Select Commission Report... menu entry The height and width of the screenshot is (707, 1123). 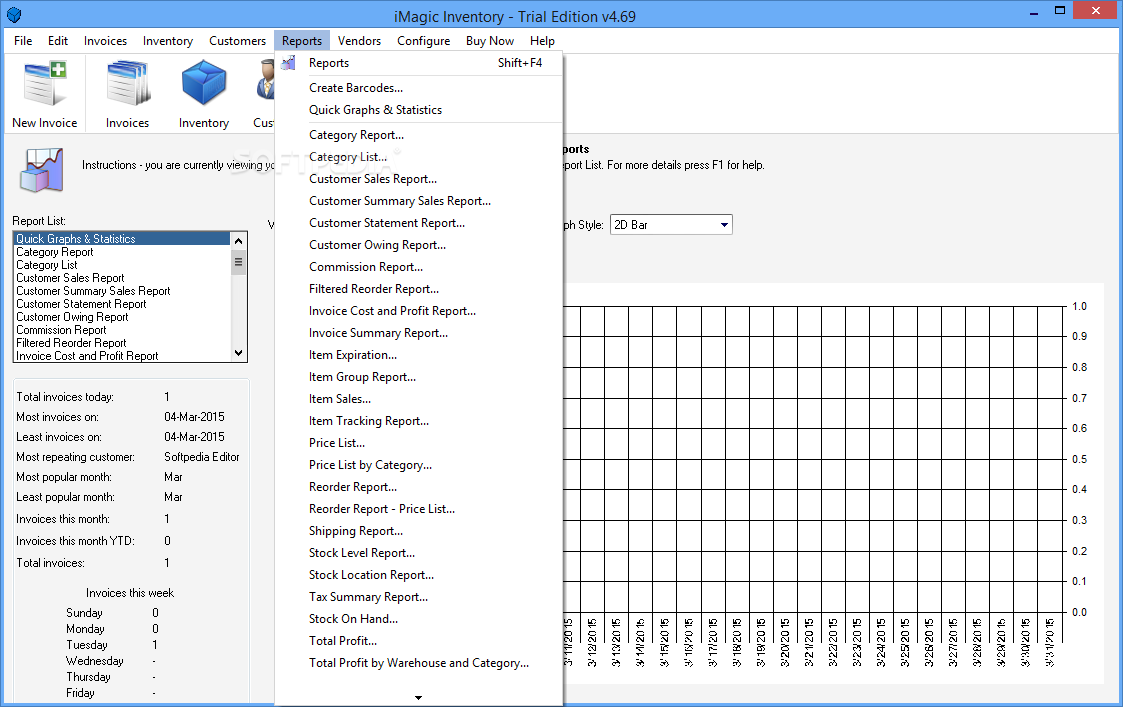tap(419, 267)
